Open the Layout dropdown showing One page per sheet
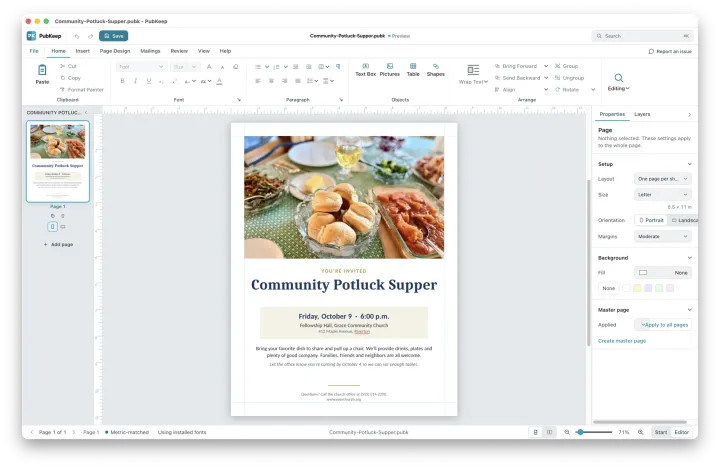This screenshot has width=720, height=468. tap(663, 179)
